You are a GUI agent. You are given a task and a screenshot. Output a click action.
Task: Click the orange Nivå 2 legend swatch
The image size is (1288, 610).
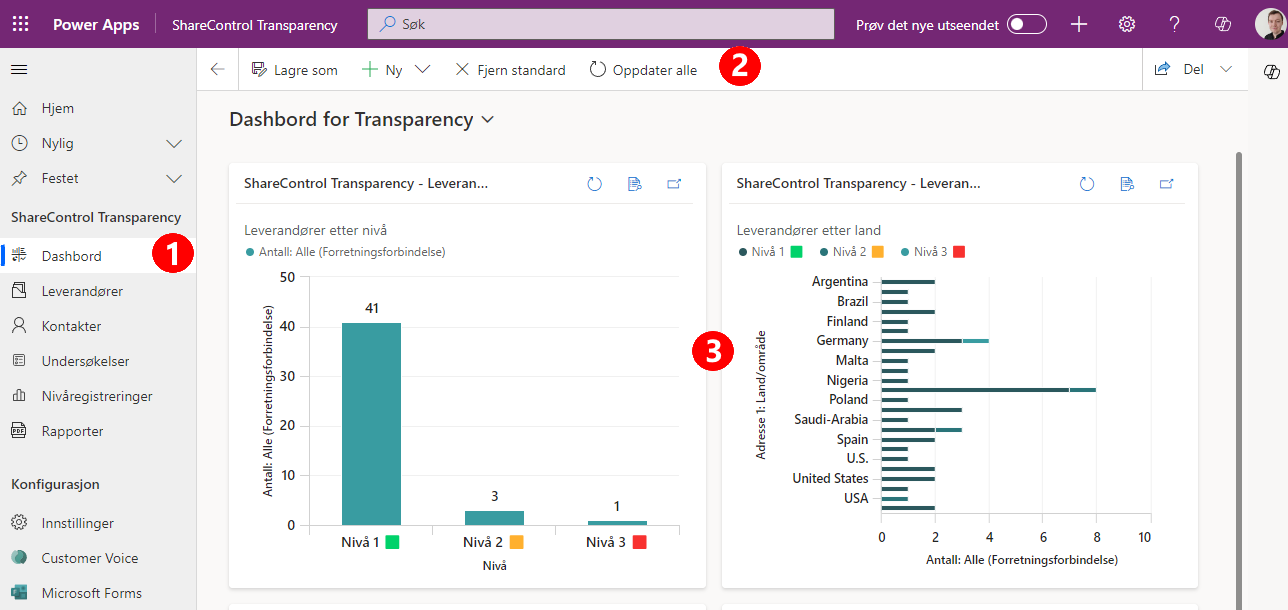880,252
